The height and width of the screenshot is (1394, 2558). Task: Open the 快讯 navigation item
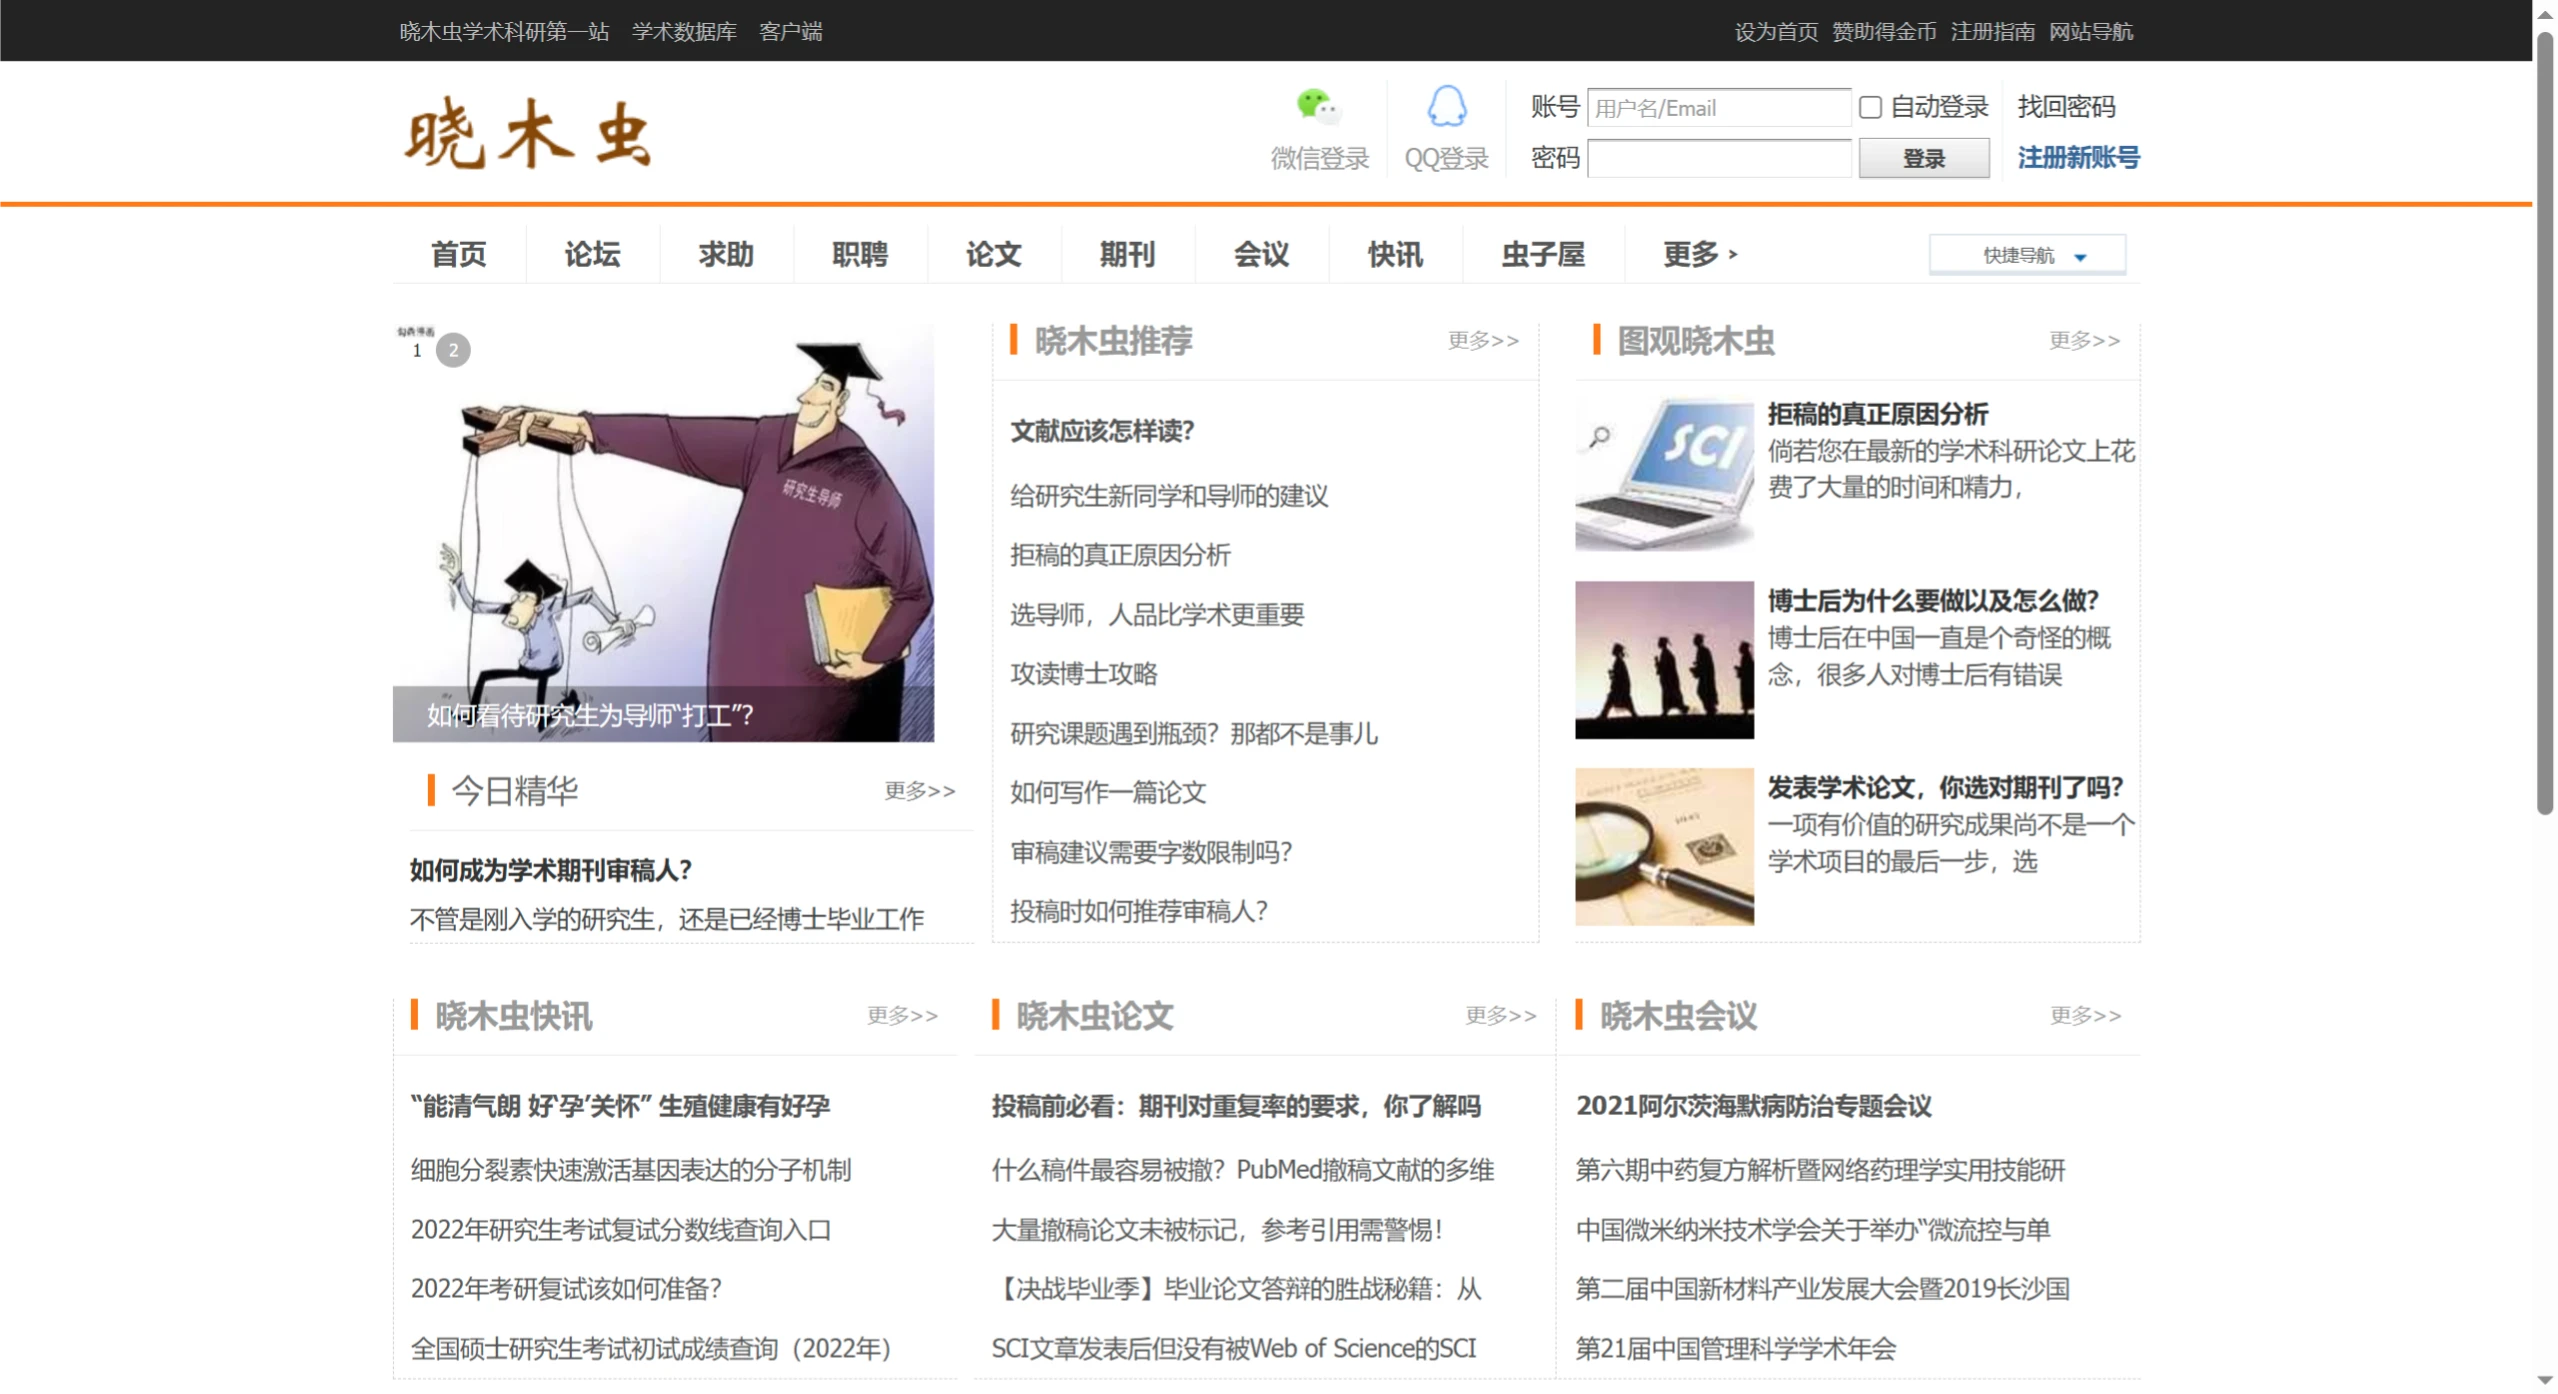click(x=1395, y=254)
